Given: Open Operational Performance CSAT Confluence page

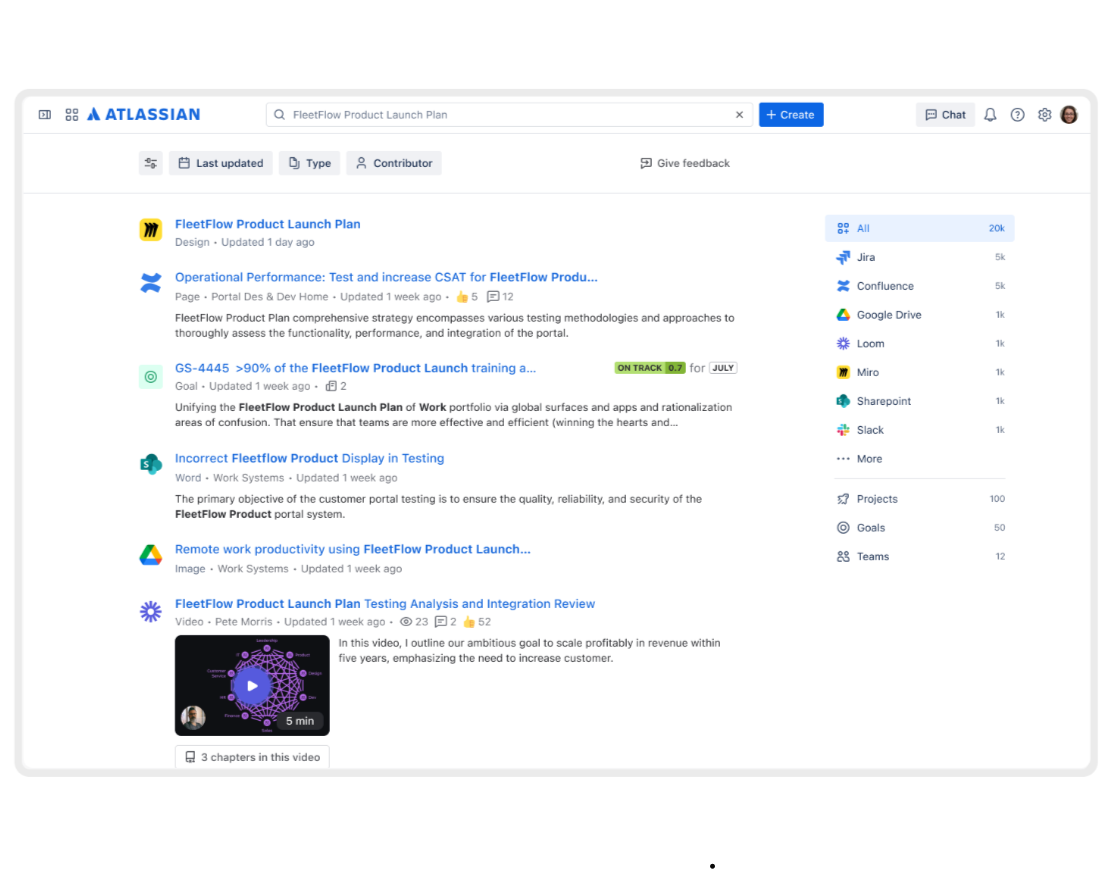Looking at the screenshot, I should [x=386, y=277].
